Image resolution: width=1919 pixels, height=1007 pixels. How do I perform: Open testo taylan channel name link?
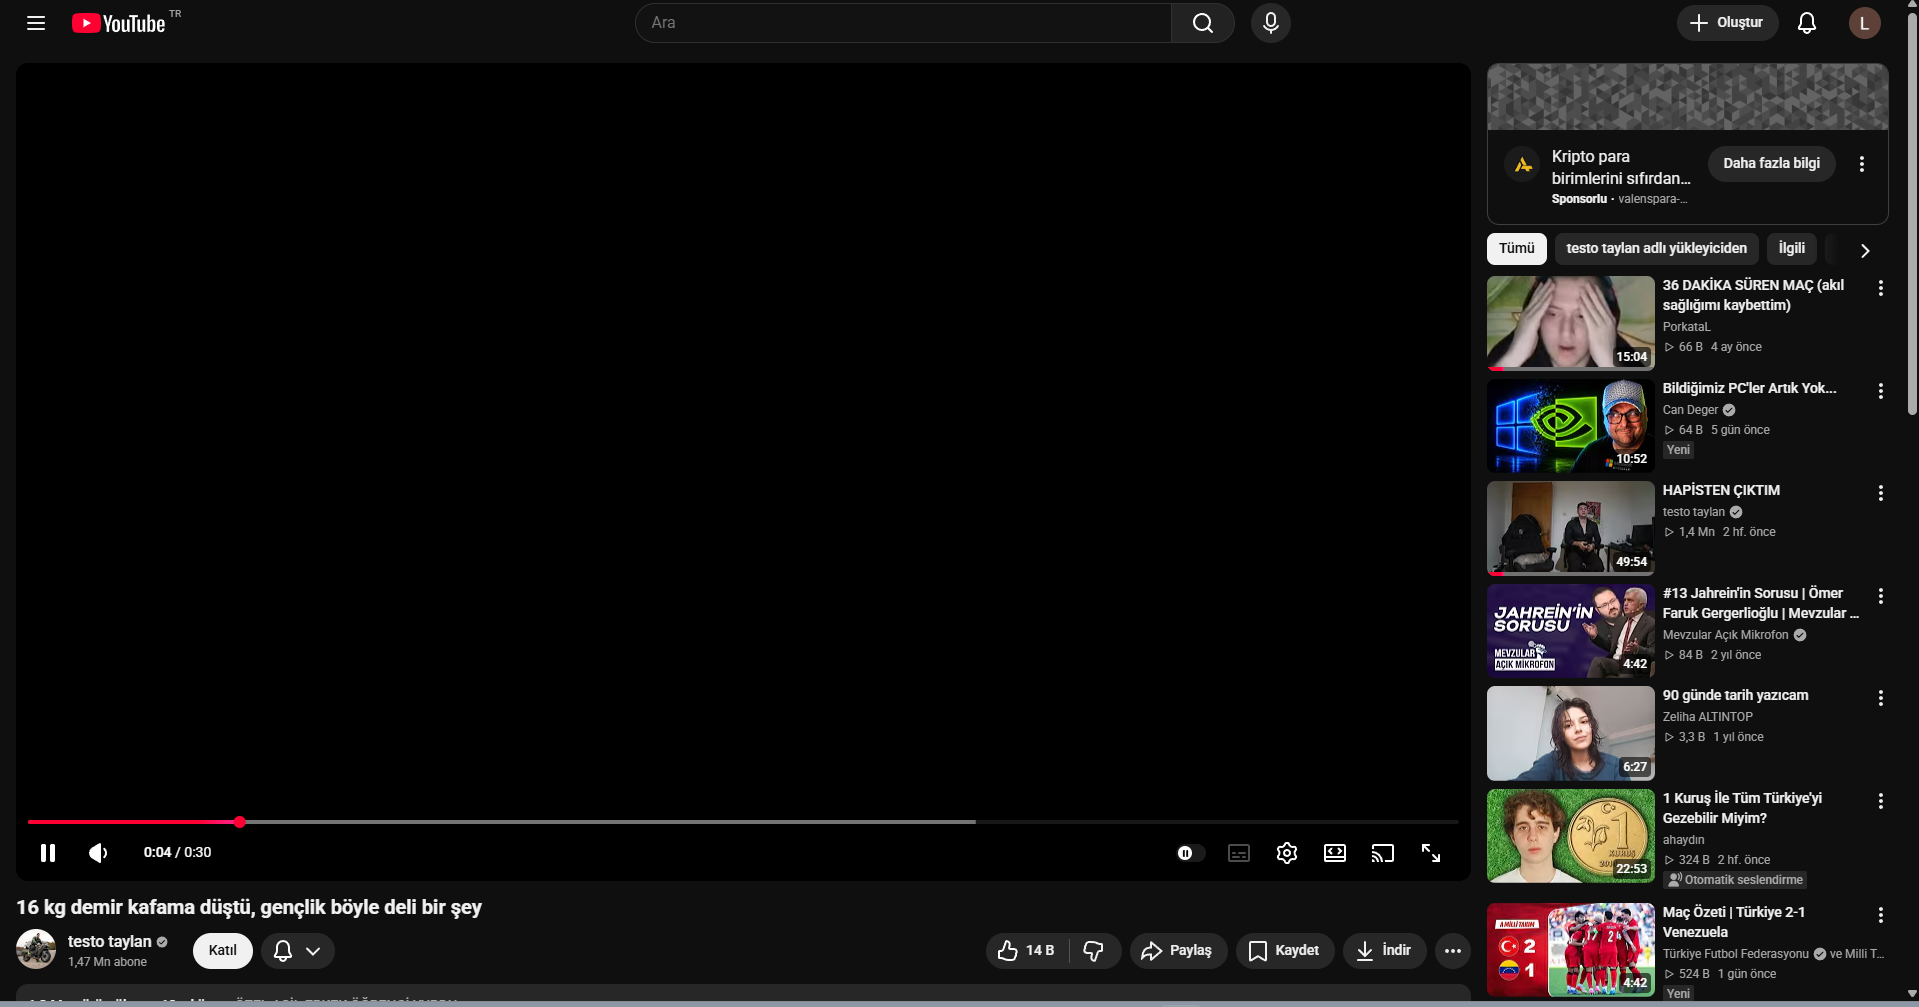tap(110, 942)
